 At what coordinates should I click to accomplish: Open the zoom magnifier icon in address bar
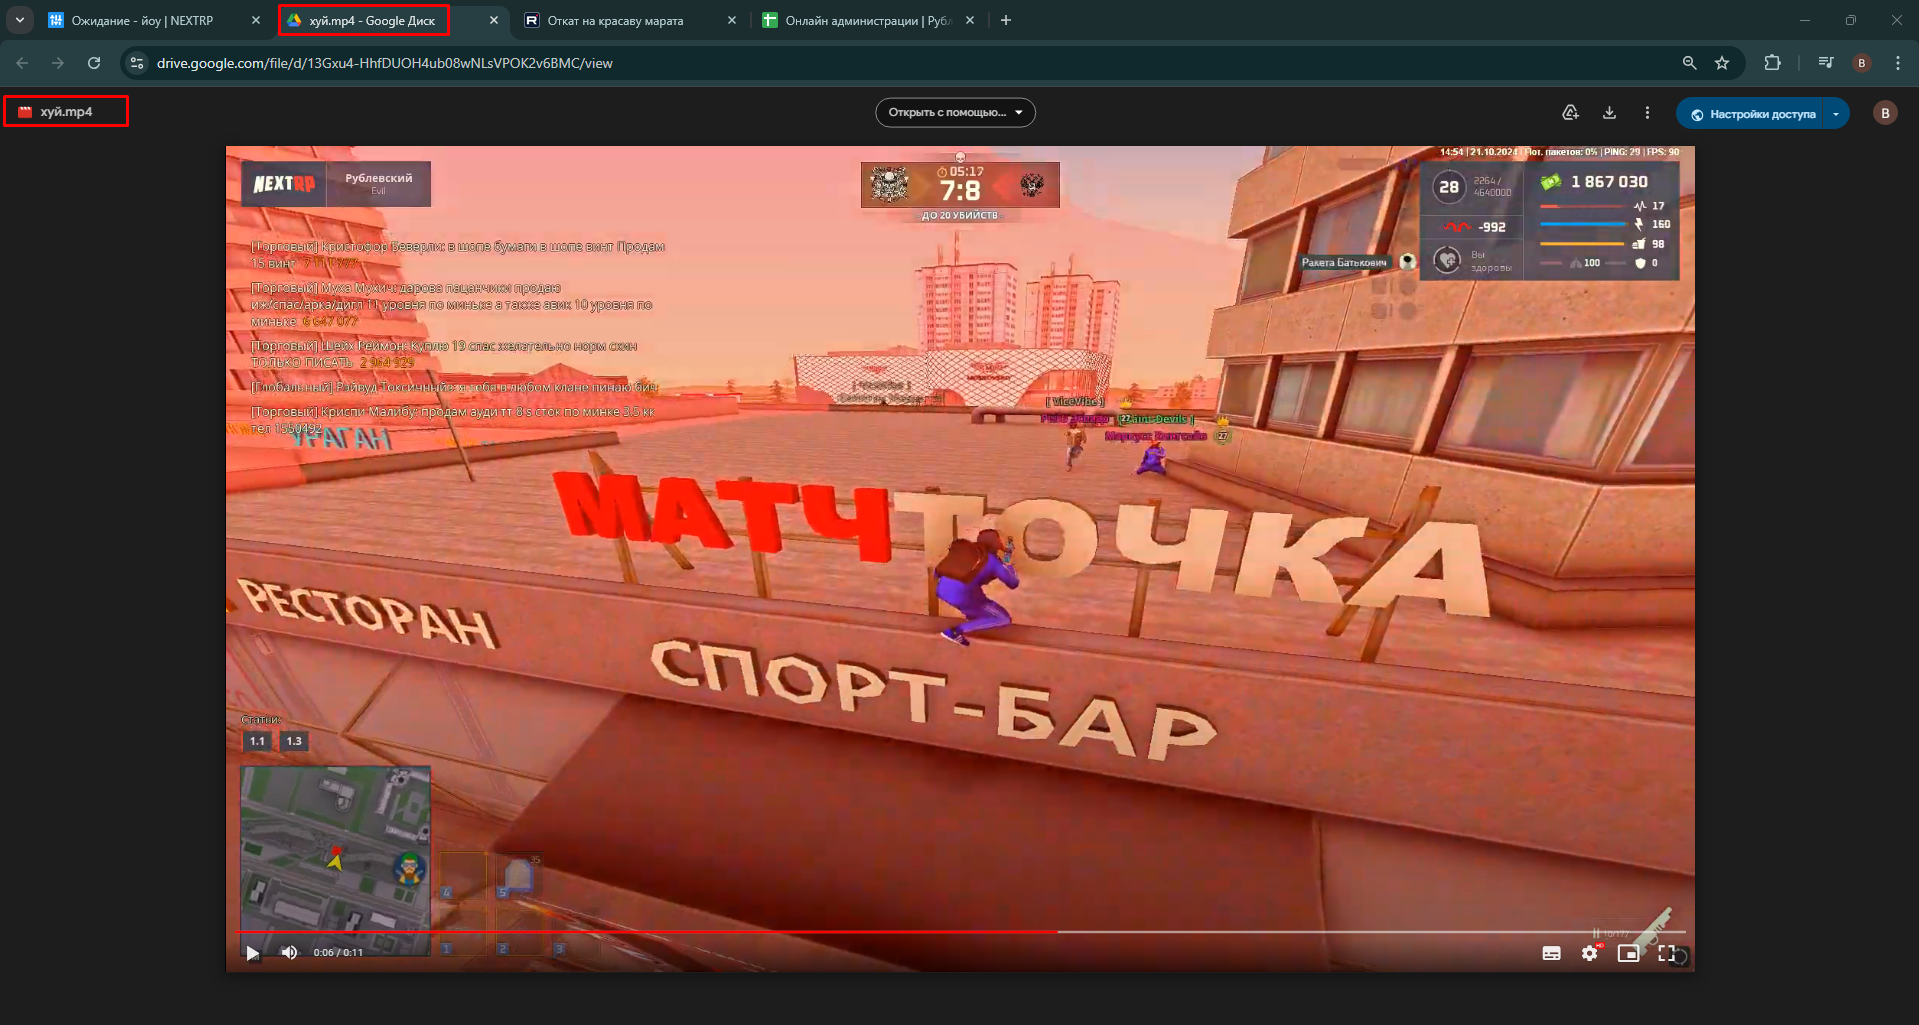tap(1689, 63)
